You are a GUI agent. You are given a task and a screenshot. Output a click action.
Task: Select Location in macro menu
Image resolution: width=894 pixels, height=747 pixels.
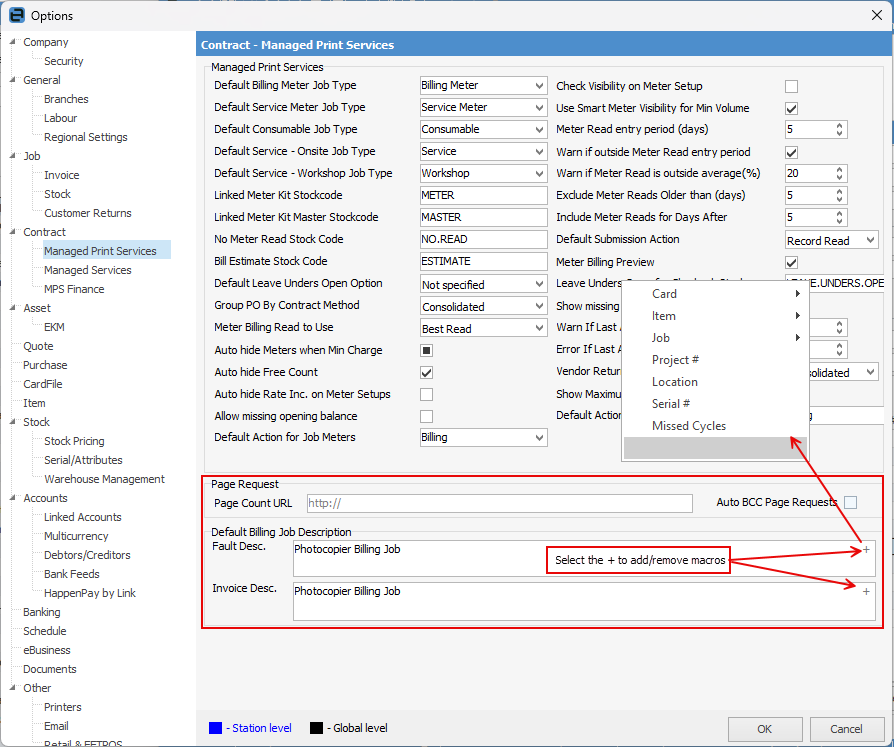point(674,382)
